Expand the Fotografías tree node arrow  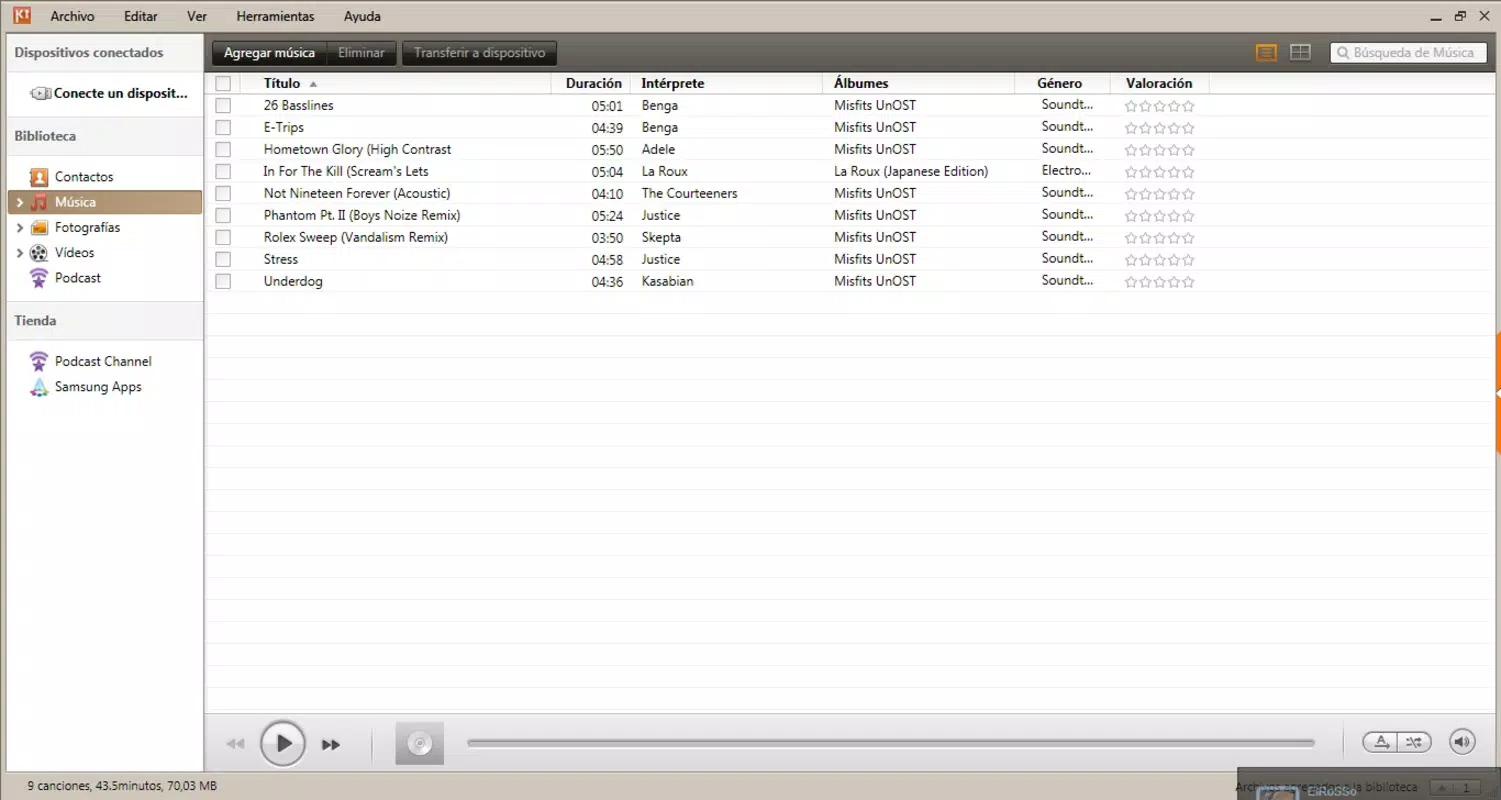tap(19, 228)
